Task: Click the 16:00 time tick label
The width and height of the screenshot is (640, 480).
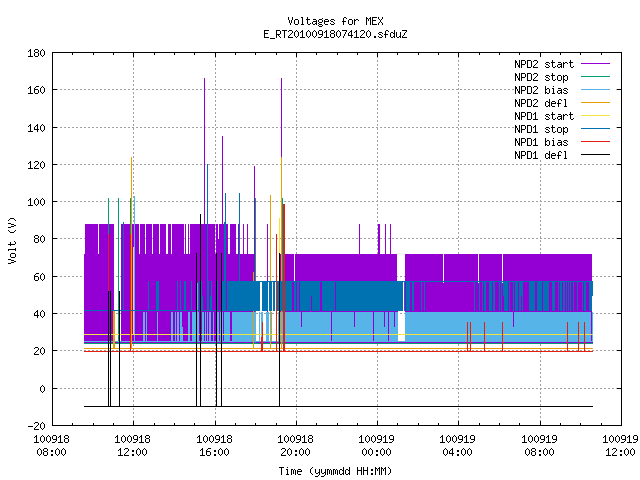Action: 214,452
